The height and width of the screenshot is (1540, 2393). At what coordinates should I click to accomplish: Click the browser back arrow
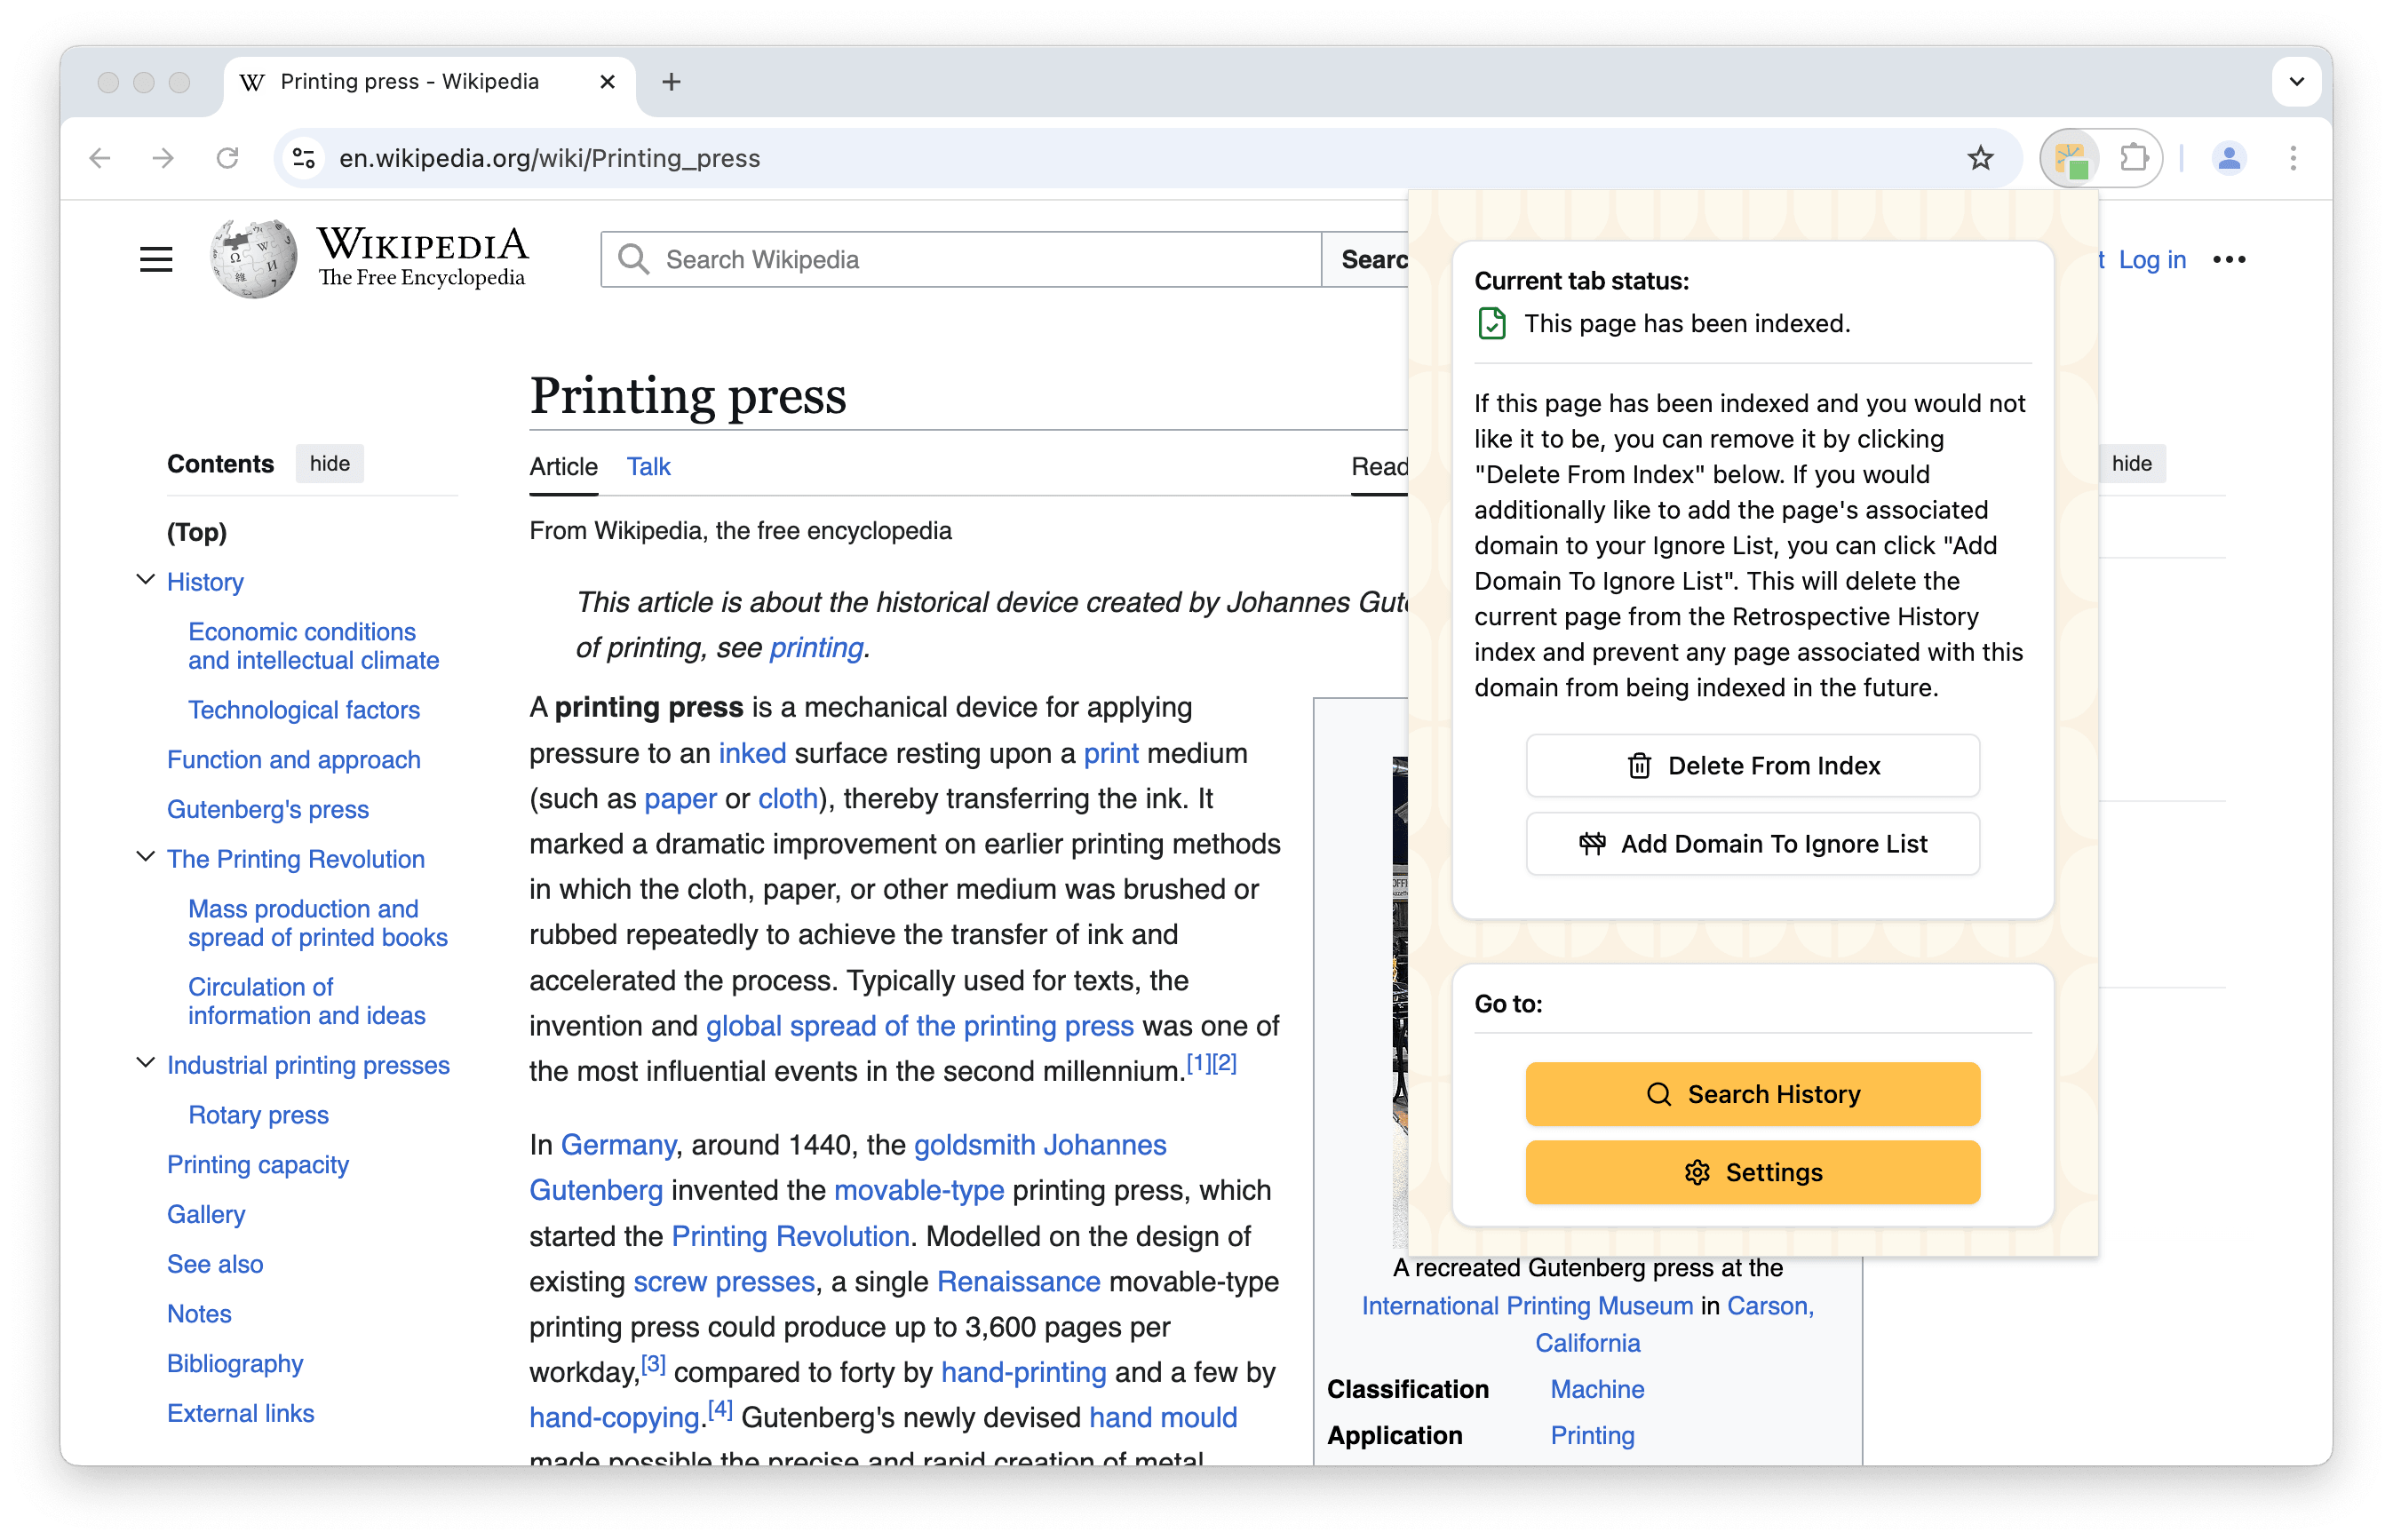click(100, 158)
